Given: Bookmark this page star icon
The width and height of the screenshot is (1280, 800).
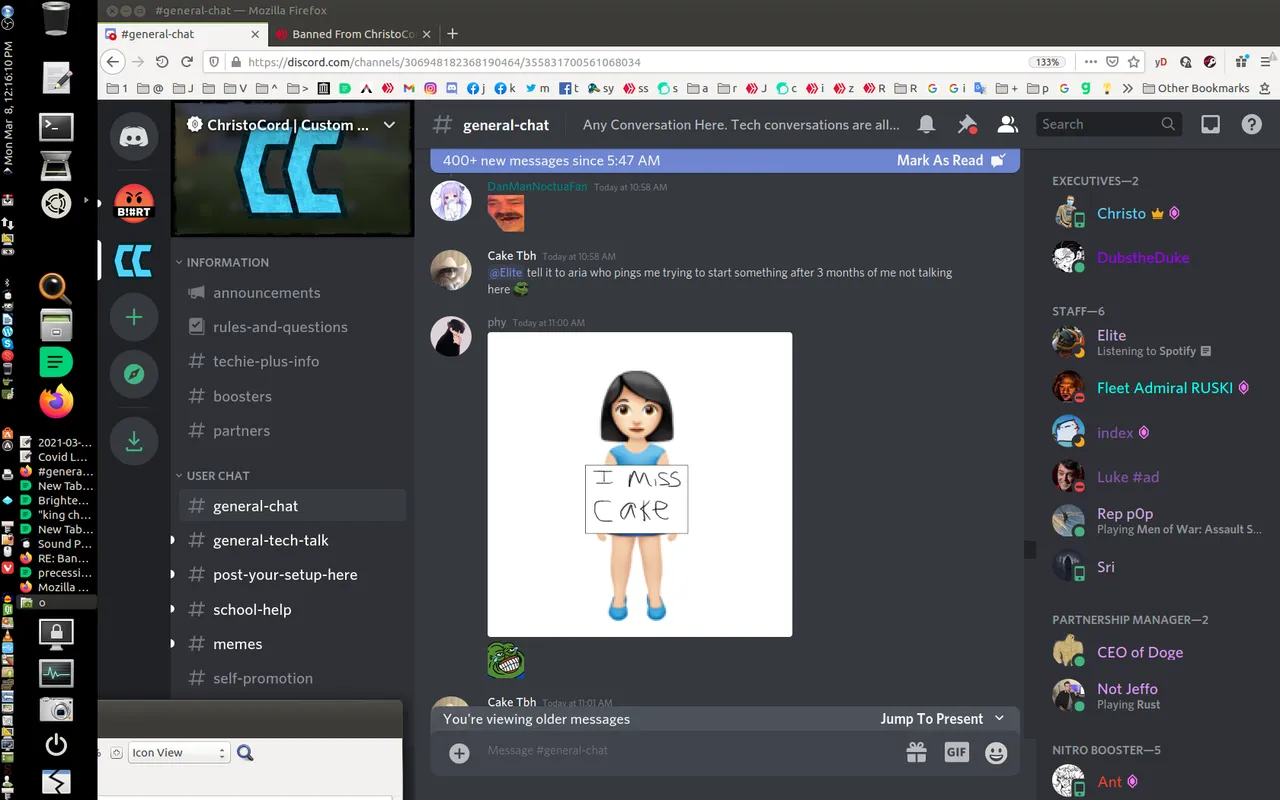Looking at the screenshot, I should click(1134, 61).
